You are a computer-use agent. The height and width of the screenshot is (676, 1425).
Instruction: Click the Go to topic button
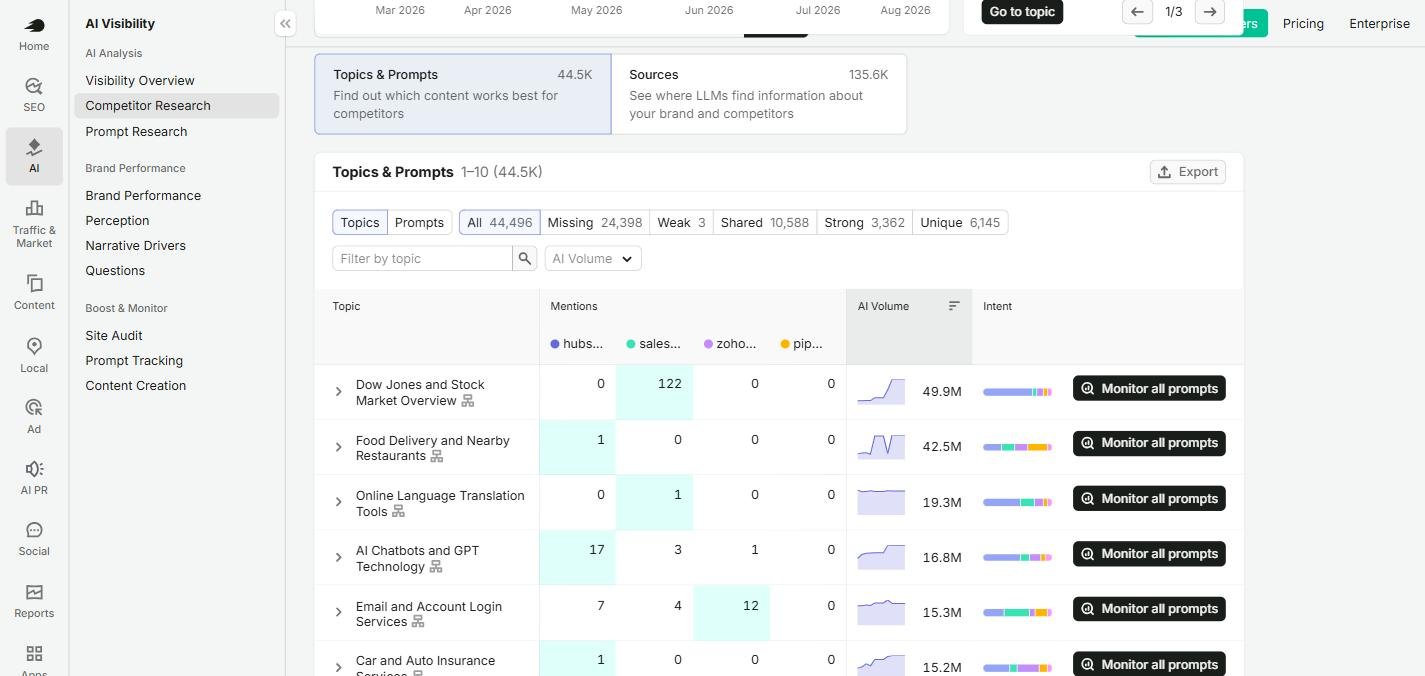click(x=1022, y=12)
